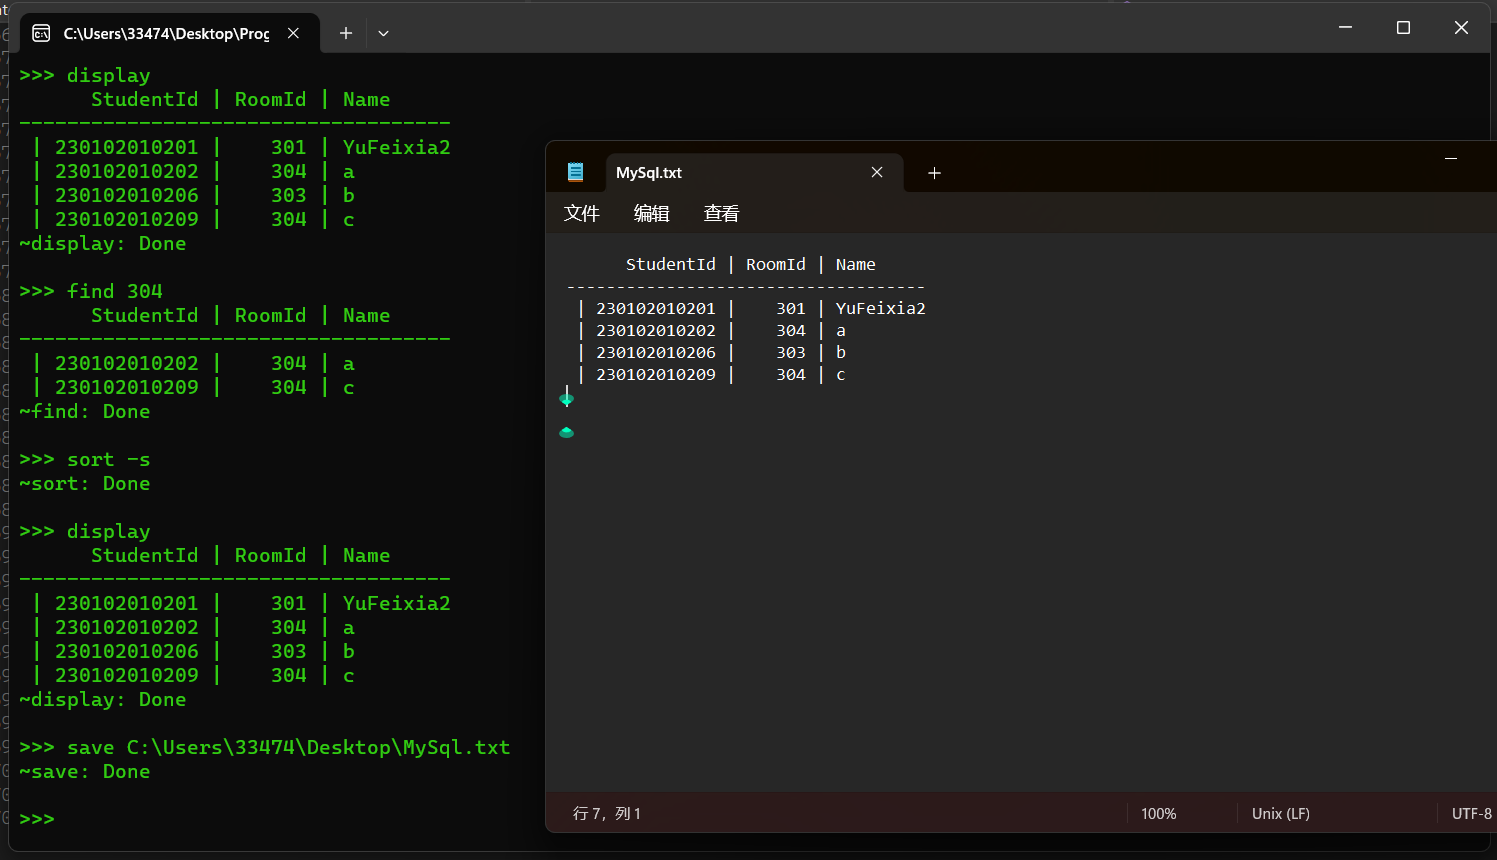The width and height of the screenshot is (1497, 860).
Task: Click the 'sort -s' command in the terminal
Action: pyautogui.click(x=109, y=459)
